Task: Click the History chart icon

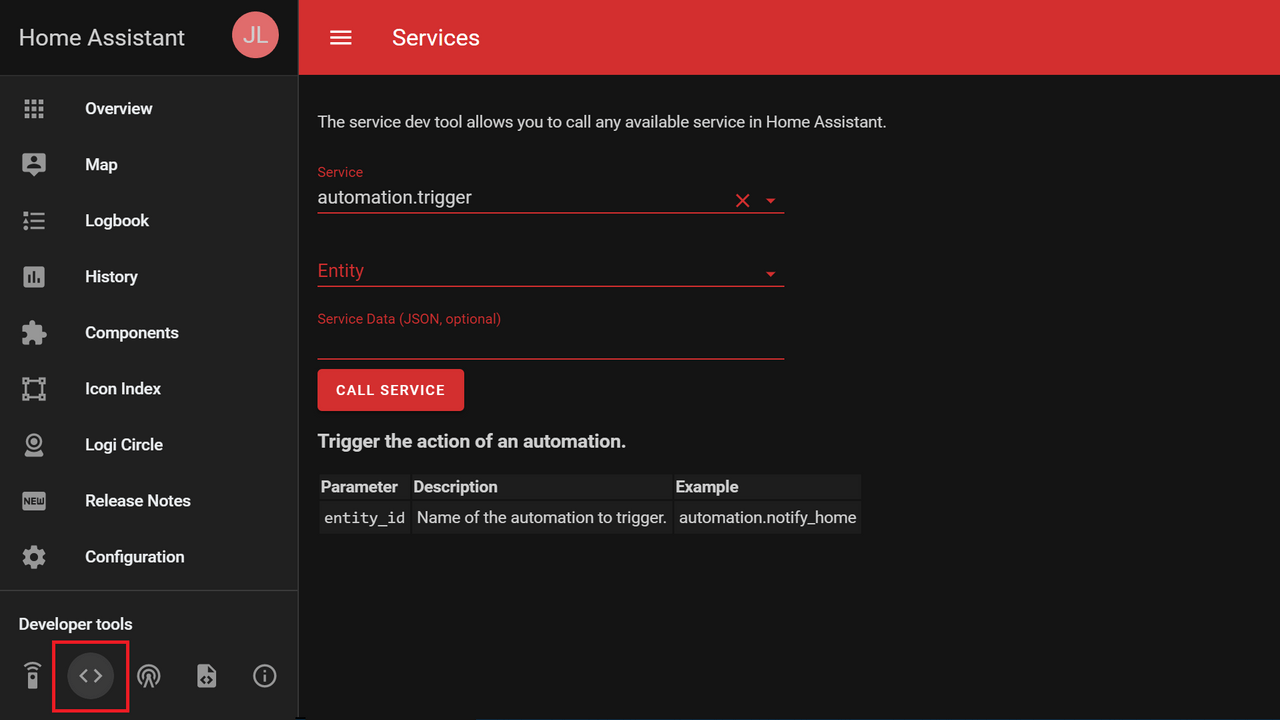Action: (34, 277)
